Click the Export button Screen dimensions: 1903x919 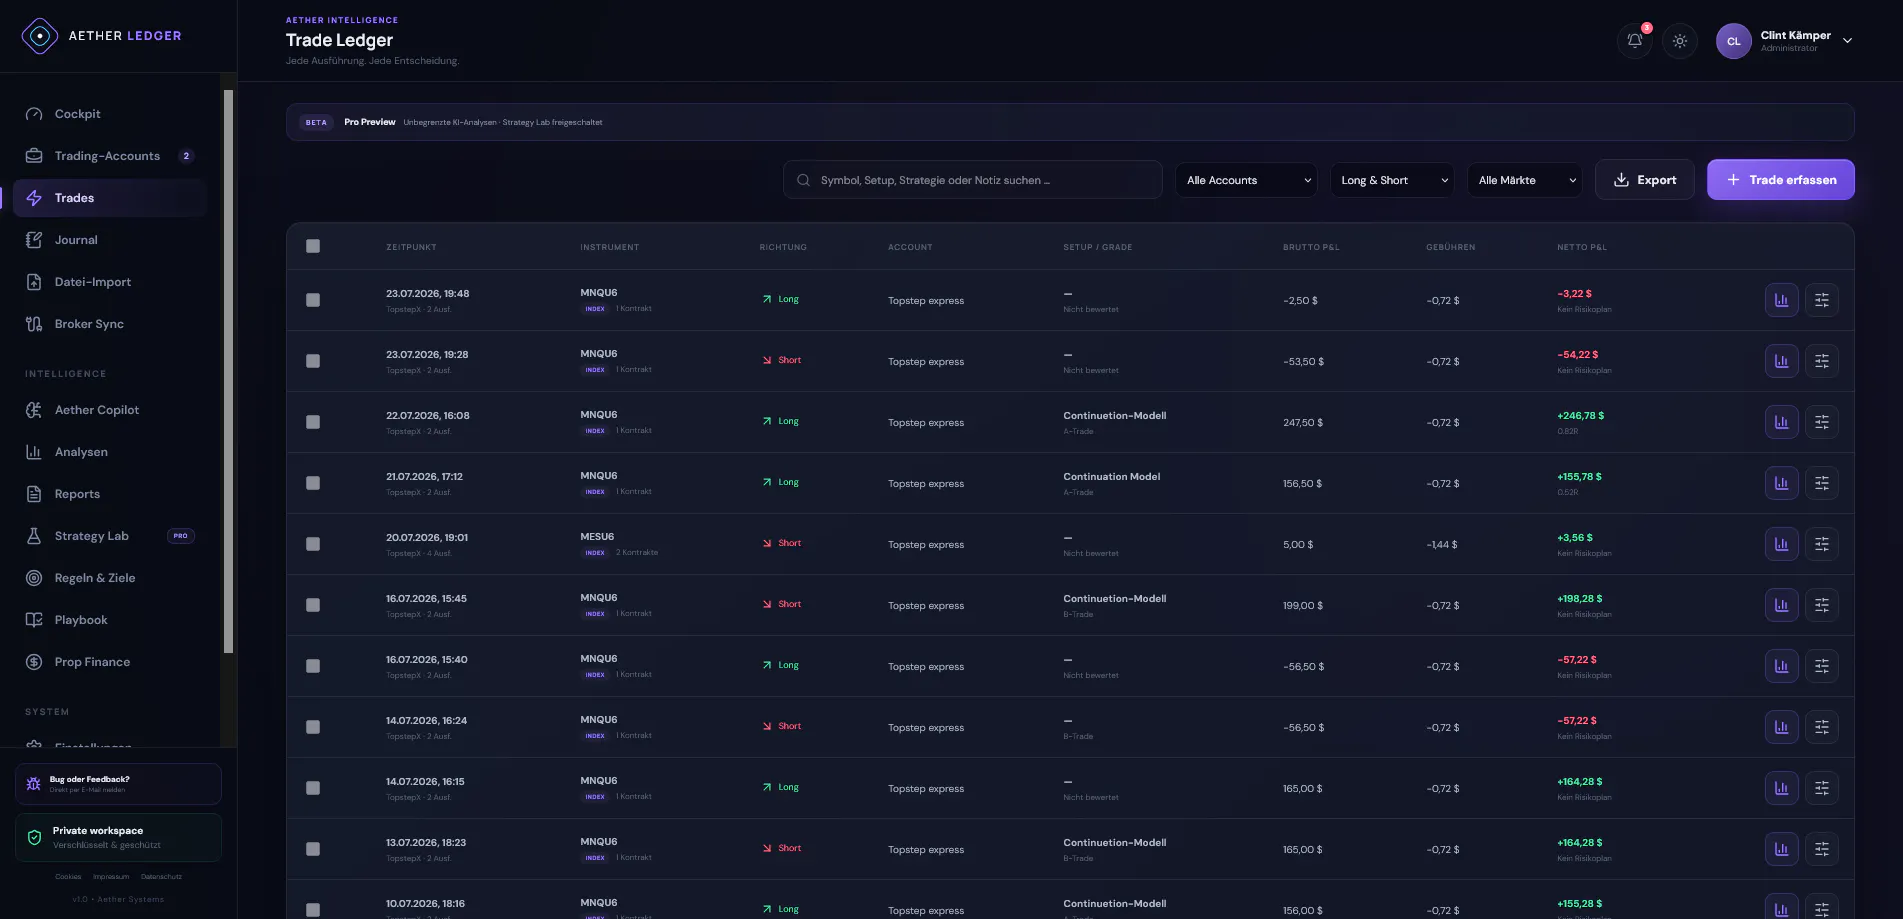click(x=1645, y=180)
